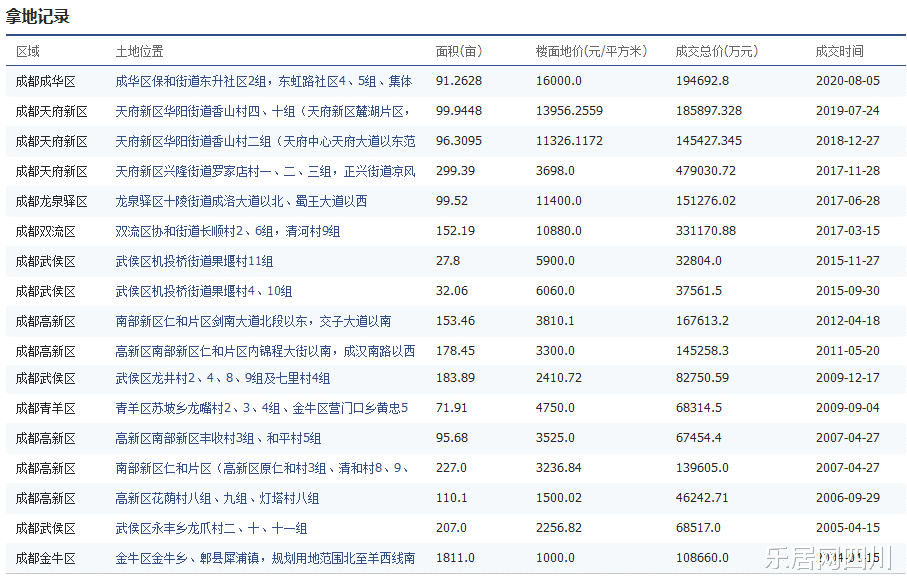Open link 武侯区机投桥街道果堰村11组
The width and height of the screenshot is (907, 588).
pyautogui.click(x=194, y=262)
